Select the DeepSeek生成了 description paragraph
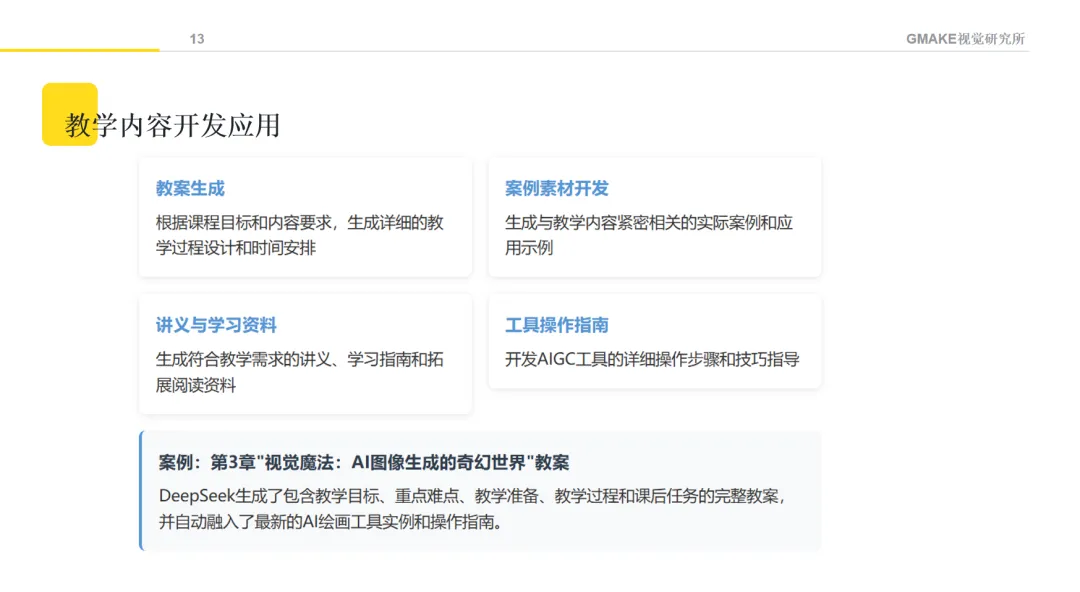Image resolution: width=1080 pixels, height=592 pixels. (x=472, y=509)
